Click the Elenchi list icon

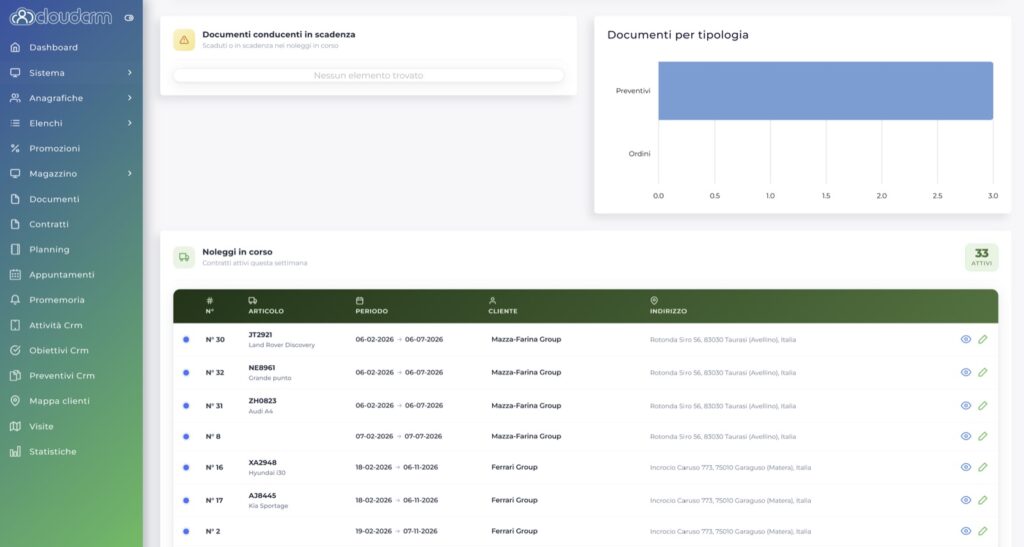15,123
